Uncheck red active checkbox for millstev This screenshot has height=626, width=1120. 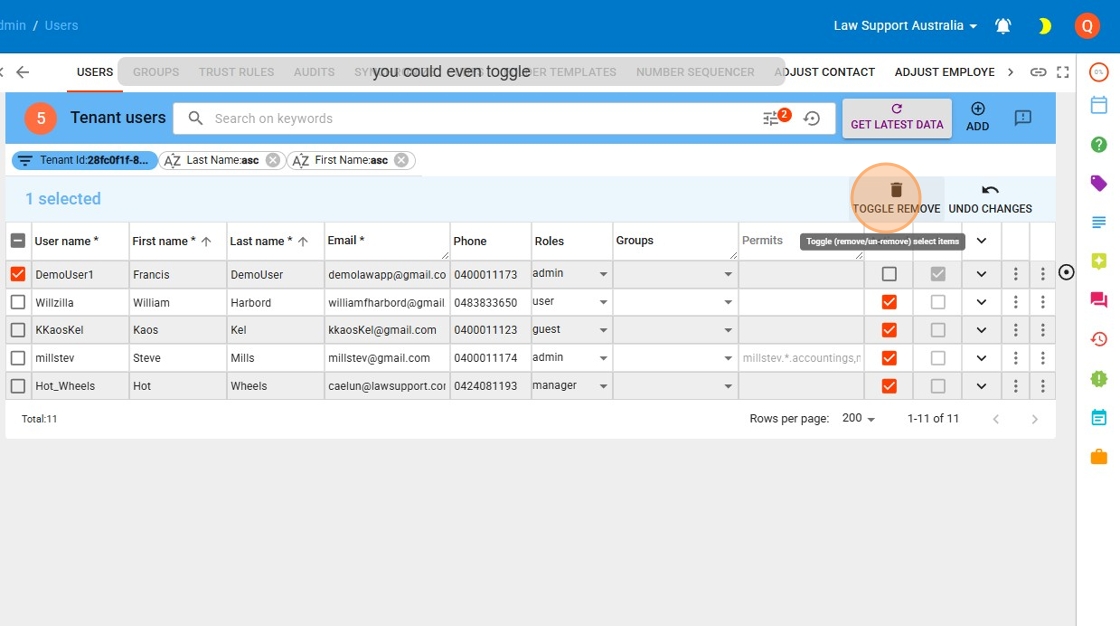889,358
